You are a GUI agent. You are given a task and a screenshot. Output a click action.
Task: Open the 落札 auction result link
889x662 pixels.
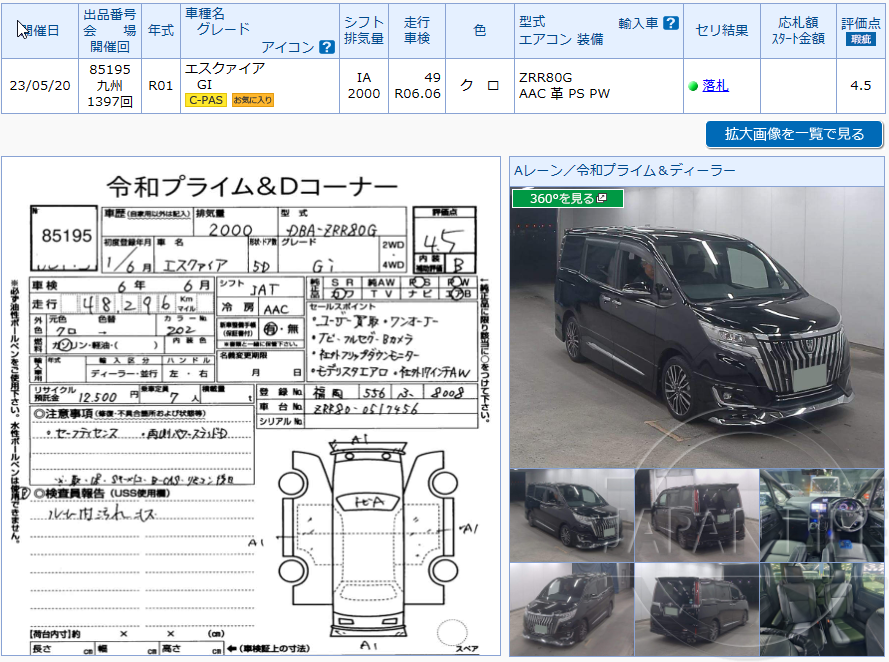[715, 85]
